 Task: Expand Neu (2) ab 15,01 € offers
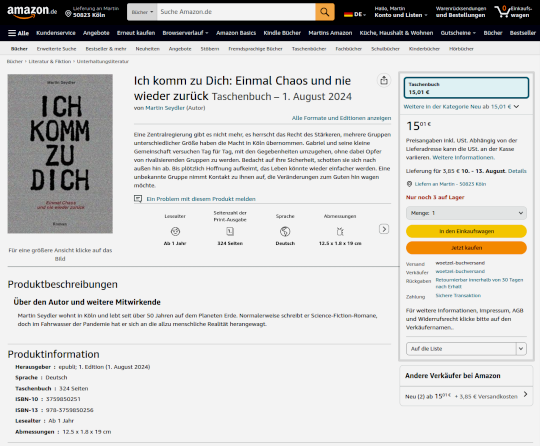point(466,396)
